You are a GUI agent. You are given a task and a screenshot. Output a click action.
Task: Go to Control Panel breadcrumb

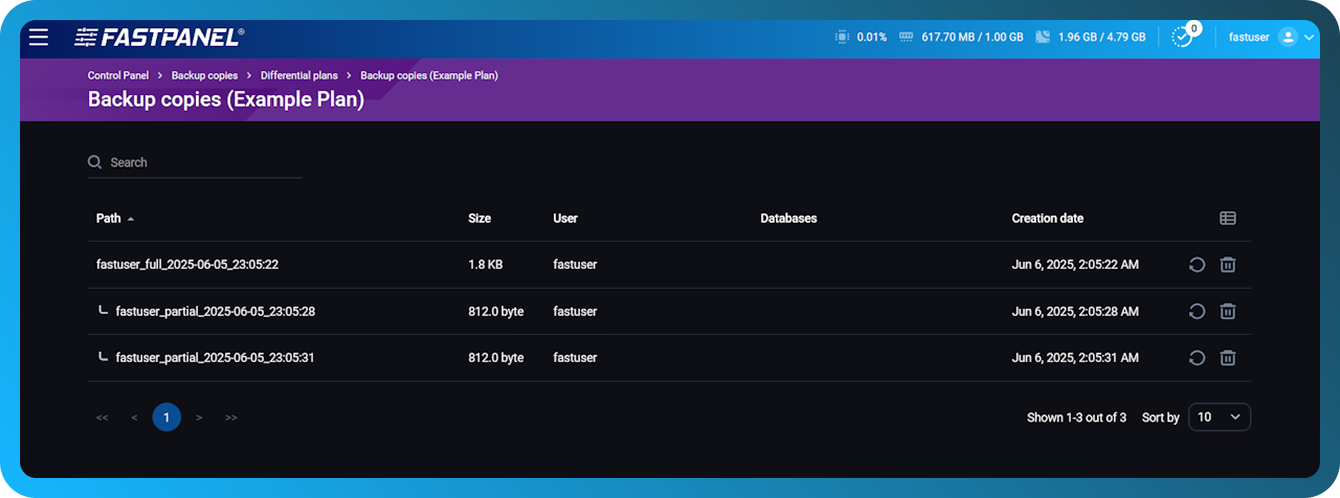[x=118, y=75]
